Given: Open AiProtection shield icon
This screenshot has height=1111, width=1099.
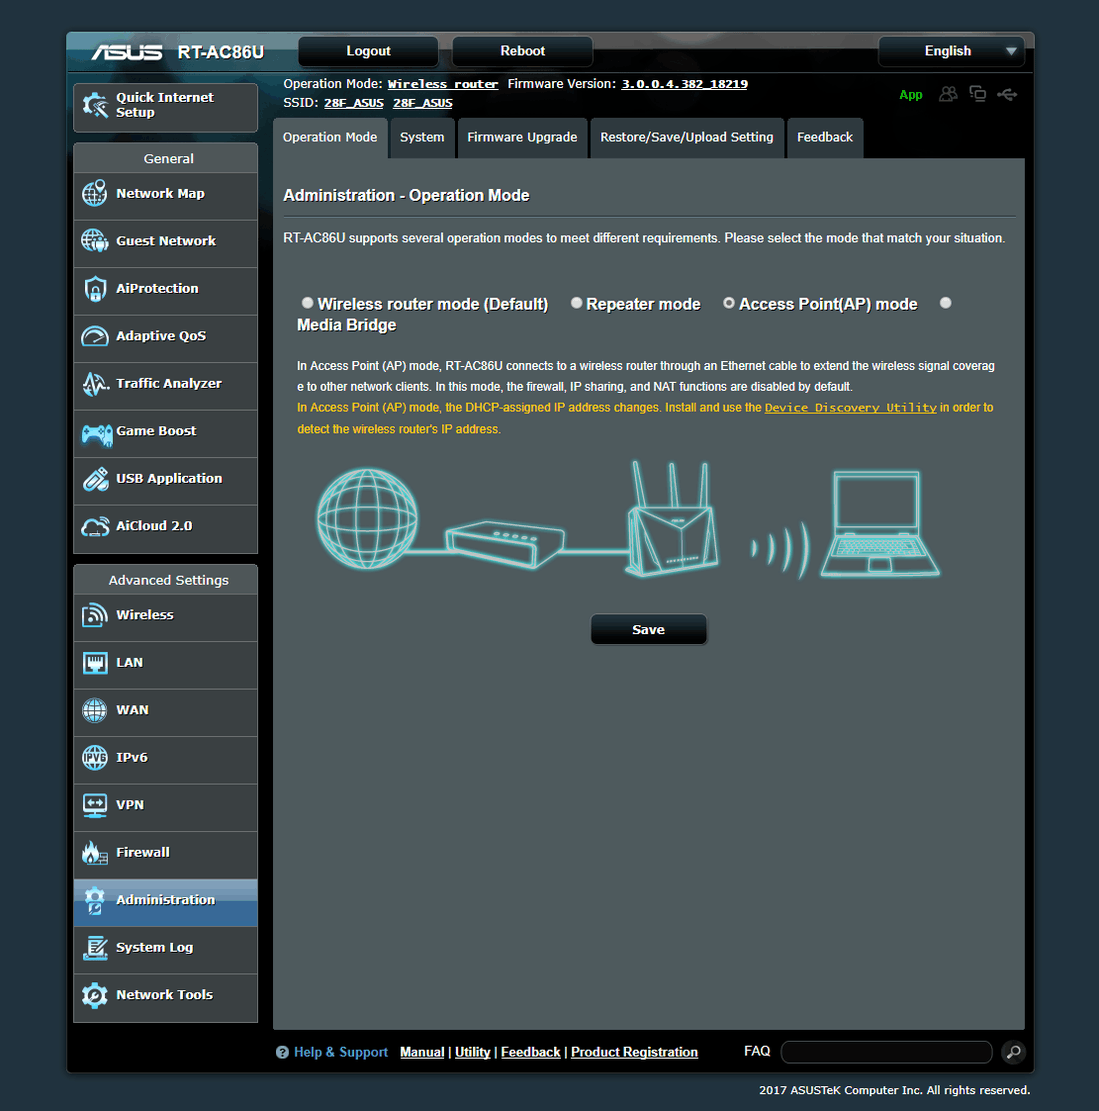Looking at the screenshot, I should (95, 289).
